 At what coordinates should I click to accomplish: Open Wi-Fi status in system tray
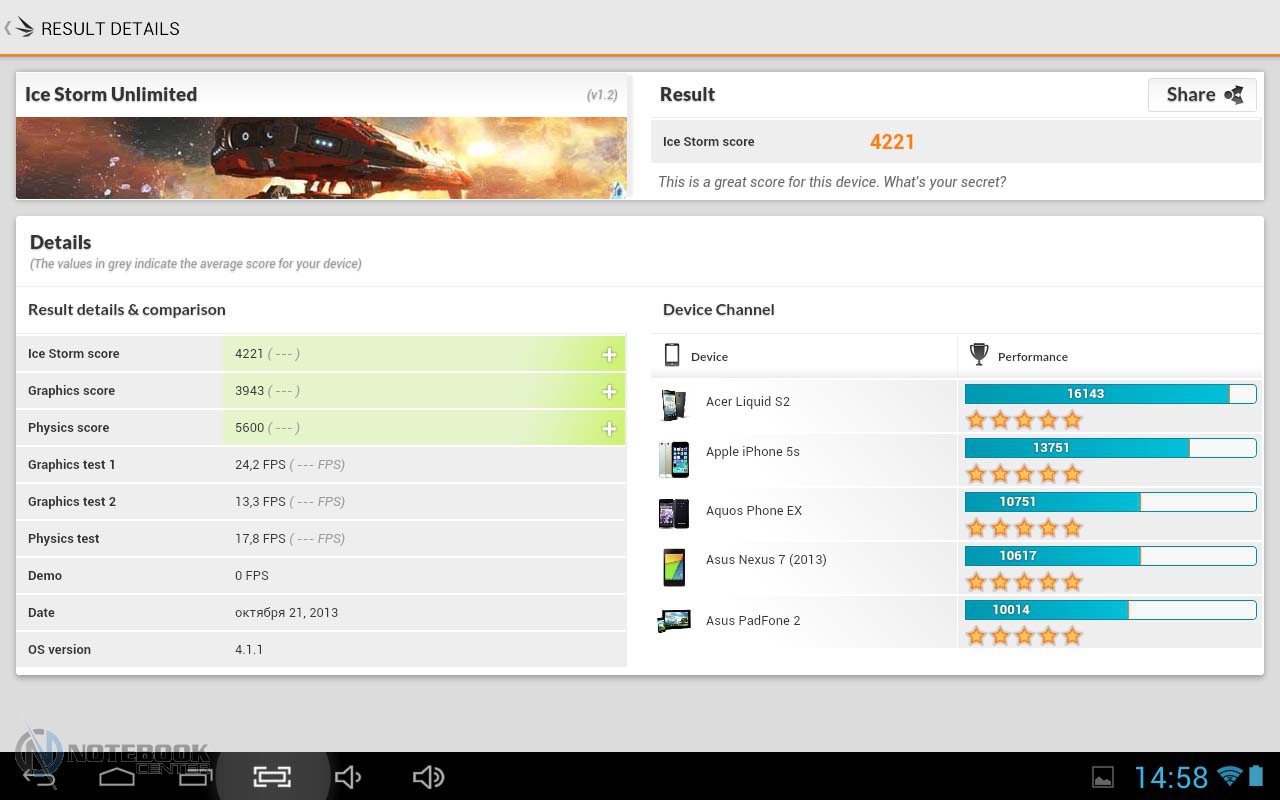coord(1229,776)
